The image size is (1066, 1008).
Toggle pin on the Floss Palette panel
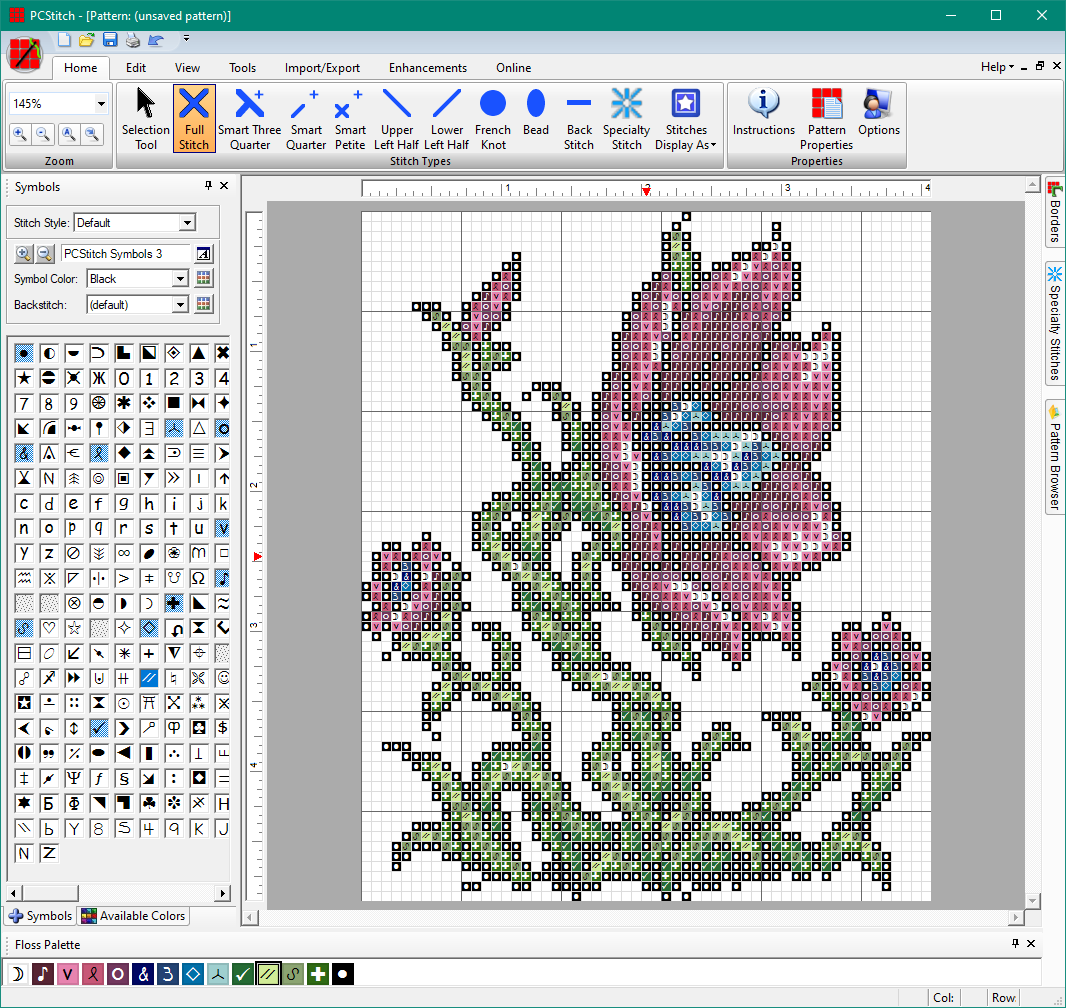(1014, 944)
